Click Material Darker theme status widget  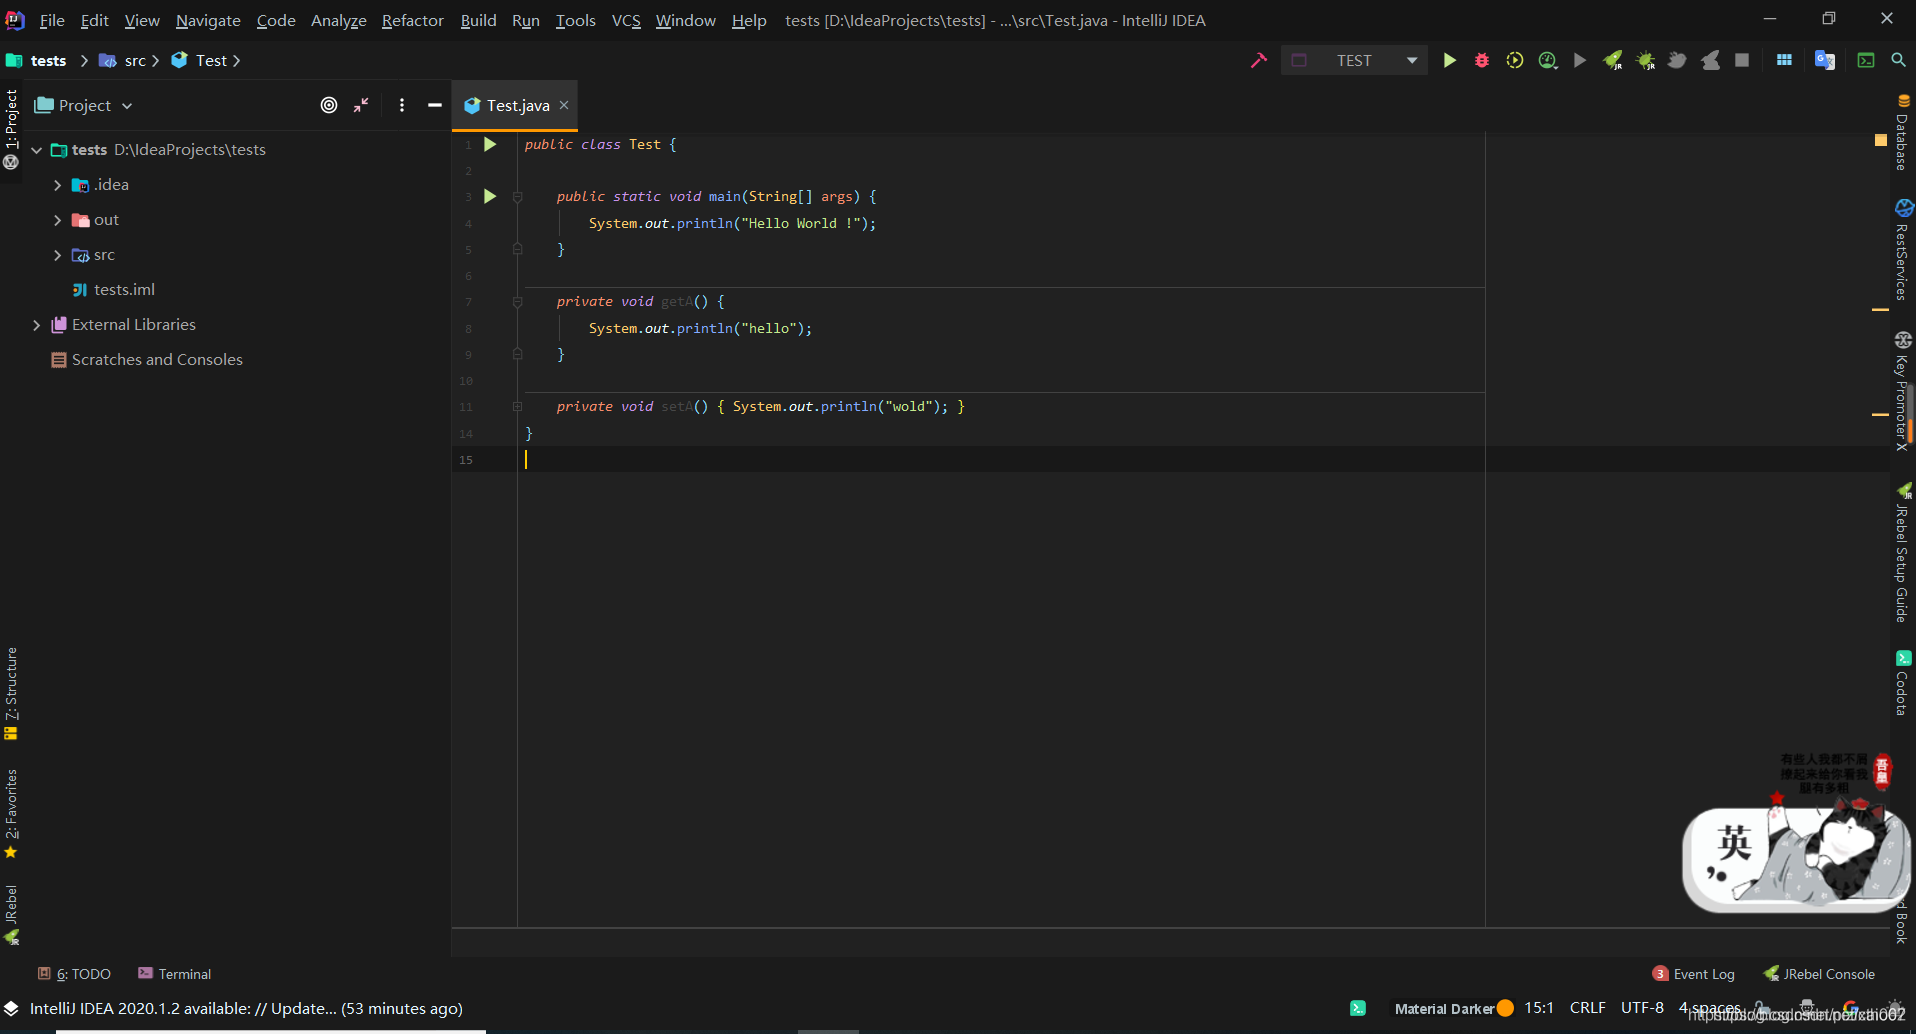point(1444,1009)
